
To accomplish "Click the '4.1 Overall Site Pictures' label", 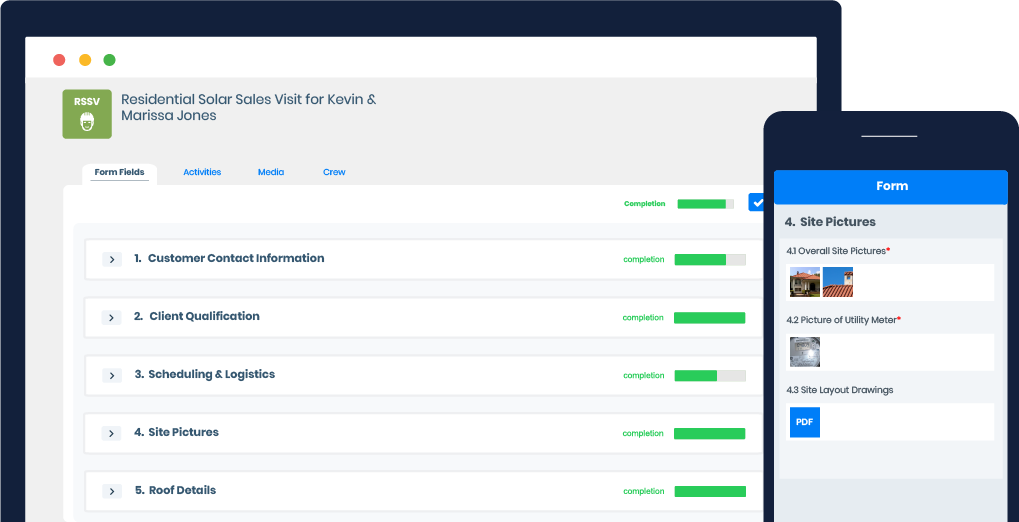I will (836, 250).
